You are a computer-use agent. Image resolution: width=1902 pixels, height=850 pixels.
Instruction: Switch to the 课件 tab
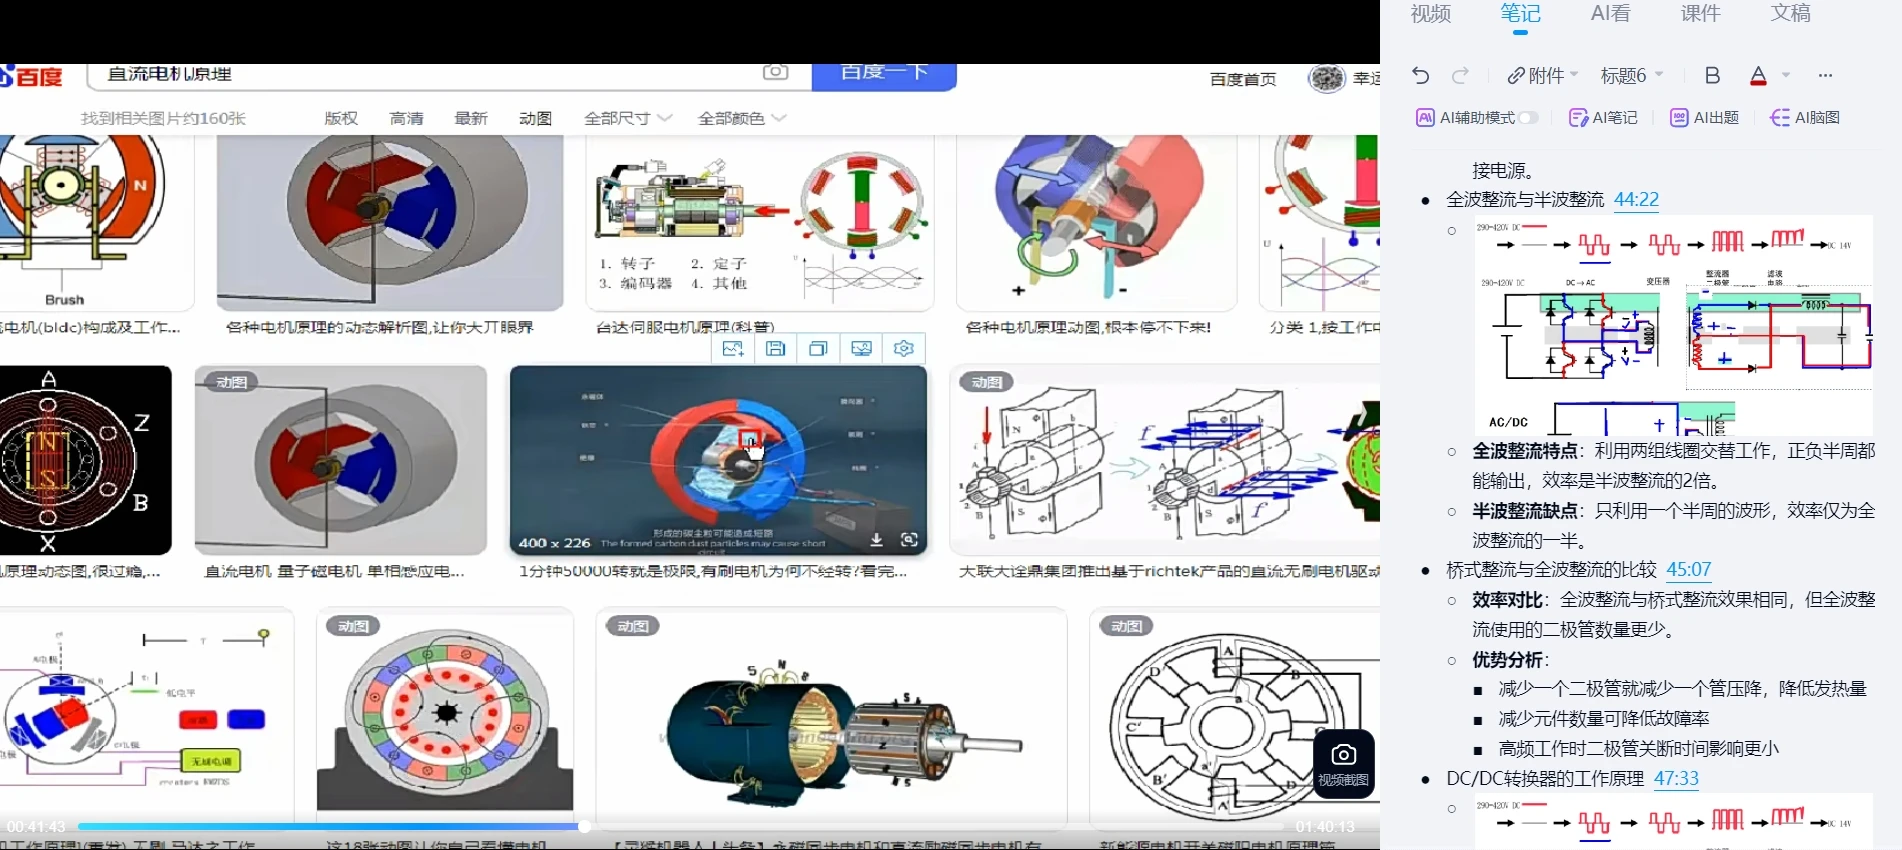pos(1700,14)
